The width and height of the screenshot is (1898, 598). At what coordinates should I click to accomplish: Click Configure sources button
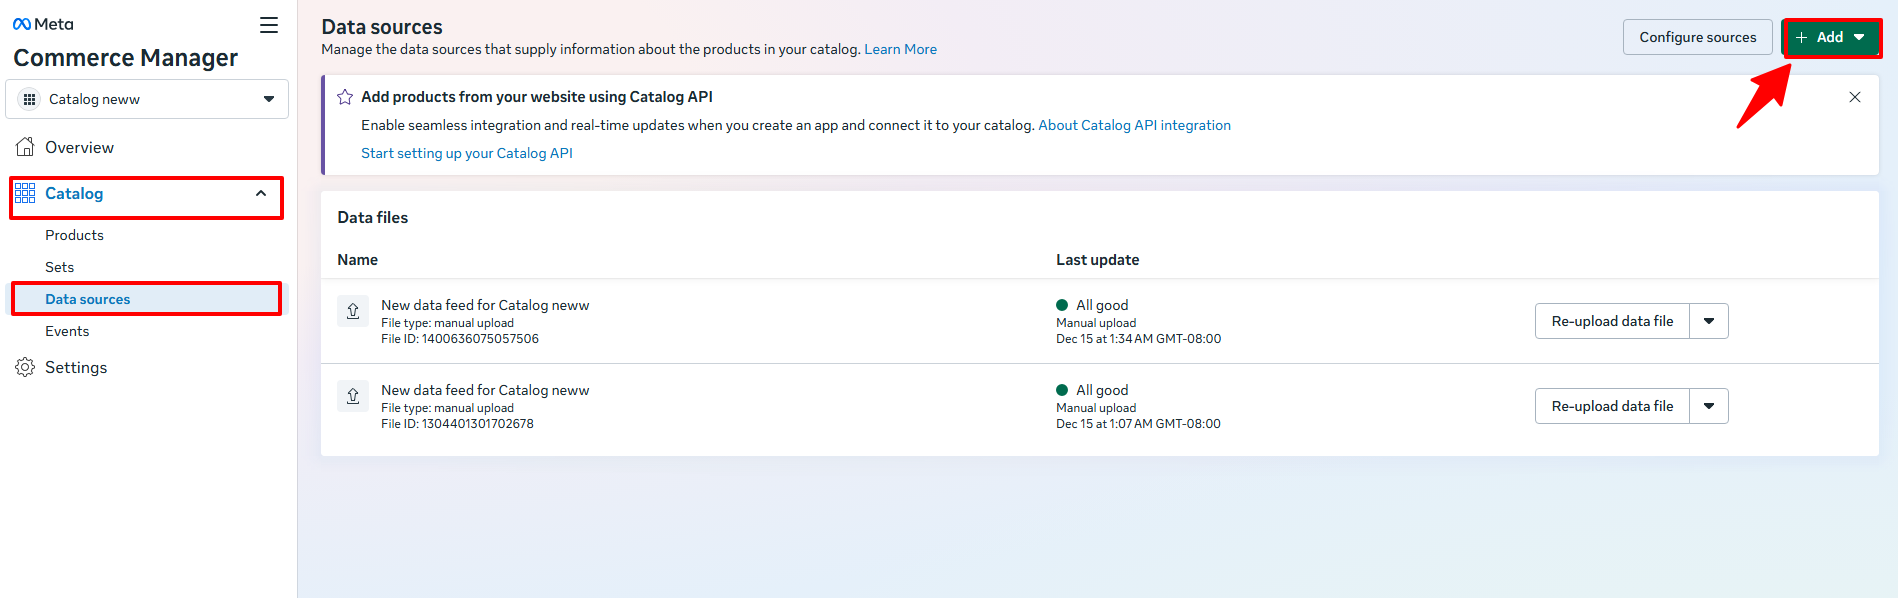click(x=1697, y=37)
